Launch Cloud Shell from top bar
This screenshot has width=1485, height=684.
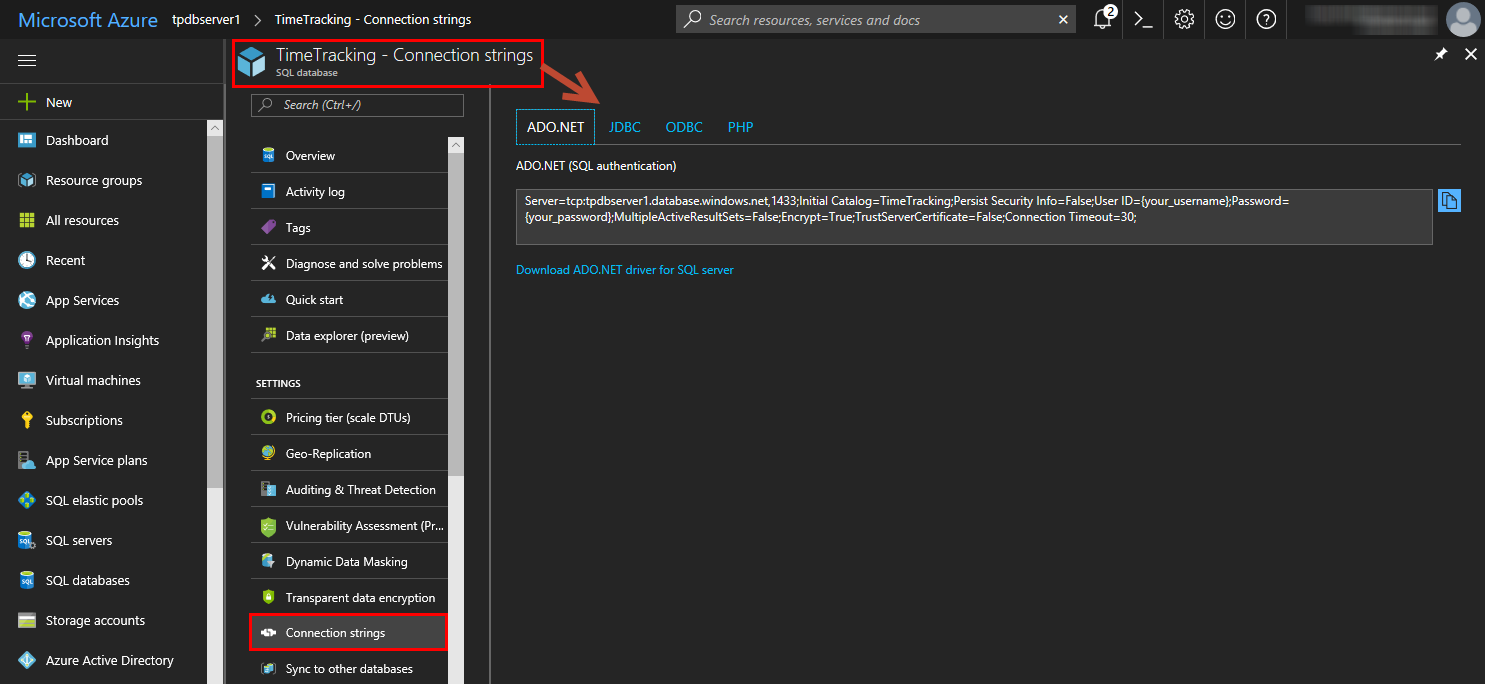coord(1143,19)
